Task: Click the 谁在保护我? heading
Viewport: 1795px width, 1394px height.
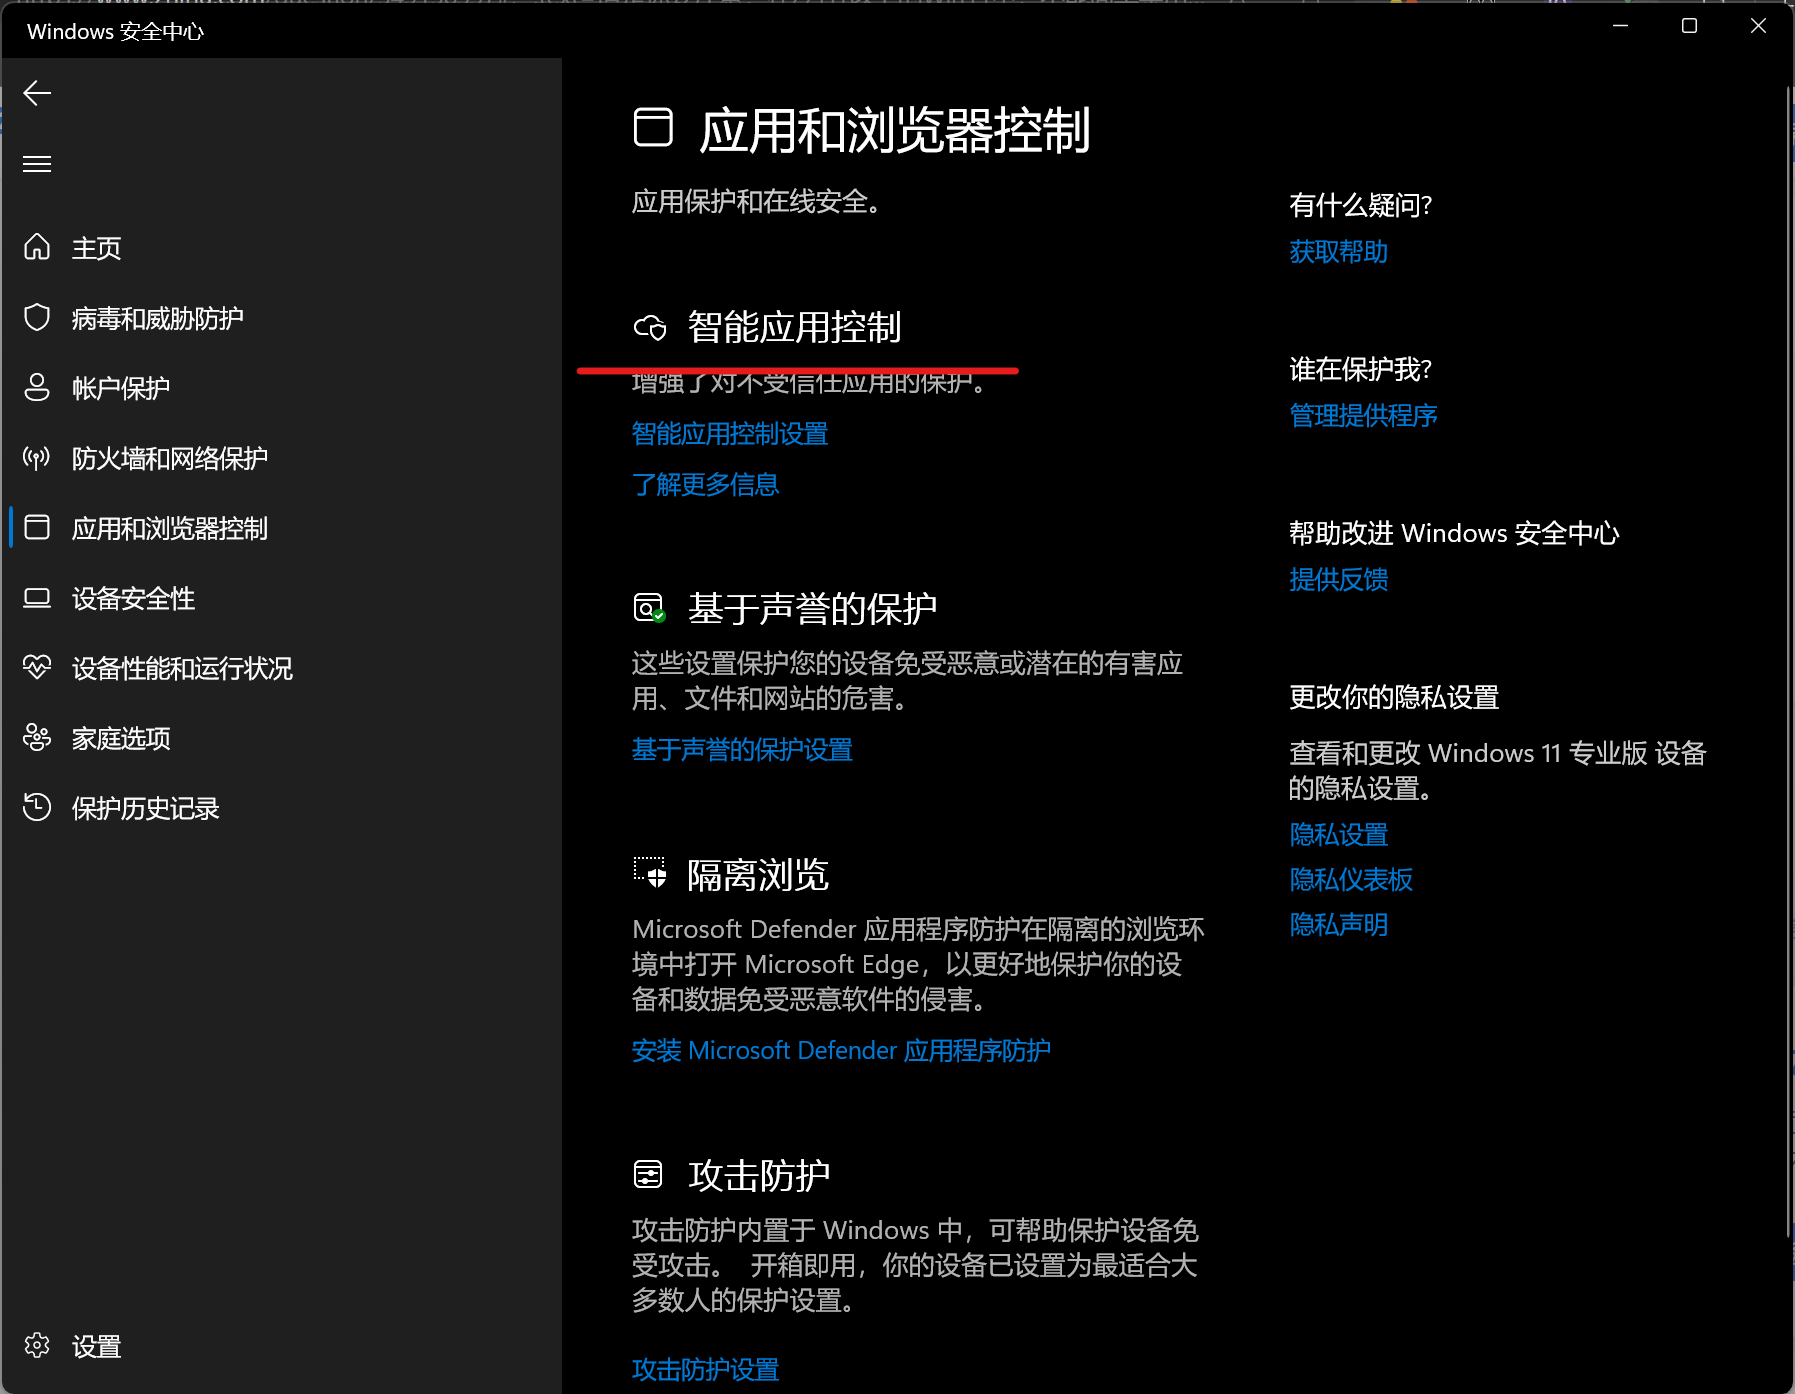Action: [x=1361, y=369]
